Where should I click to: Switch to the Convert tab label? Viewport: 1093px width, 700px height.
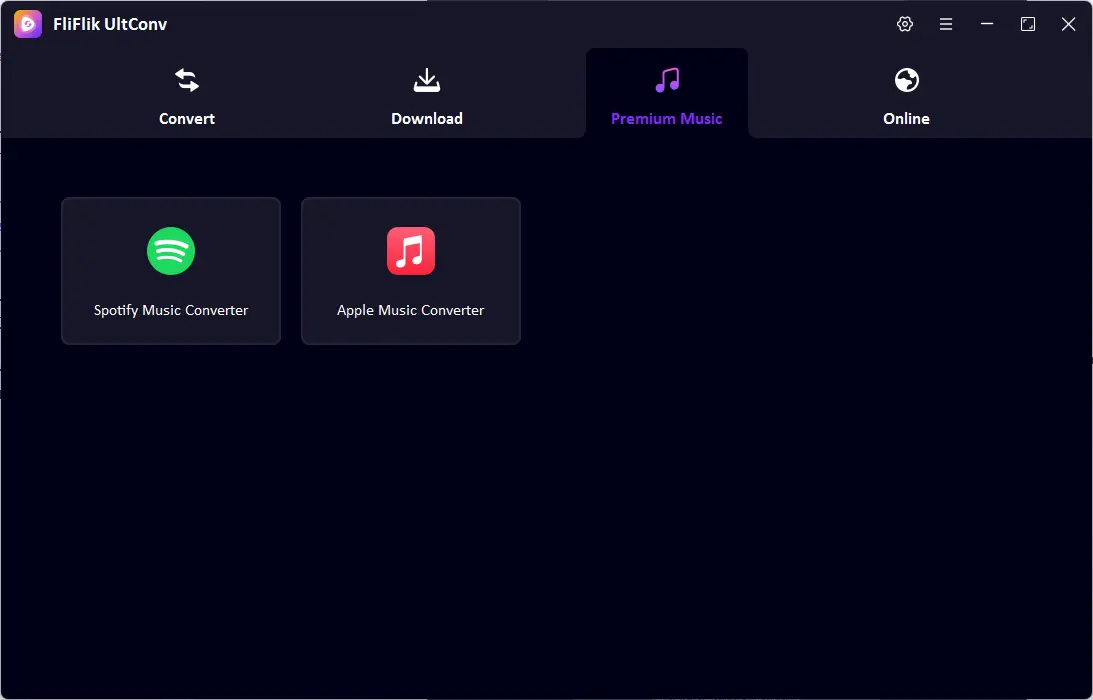click(x=187, y=118)
